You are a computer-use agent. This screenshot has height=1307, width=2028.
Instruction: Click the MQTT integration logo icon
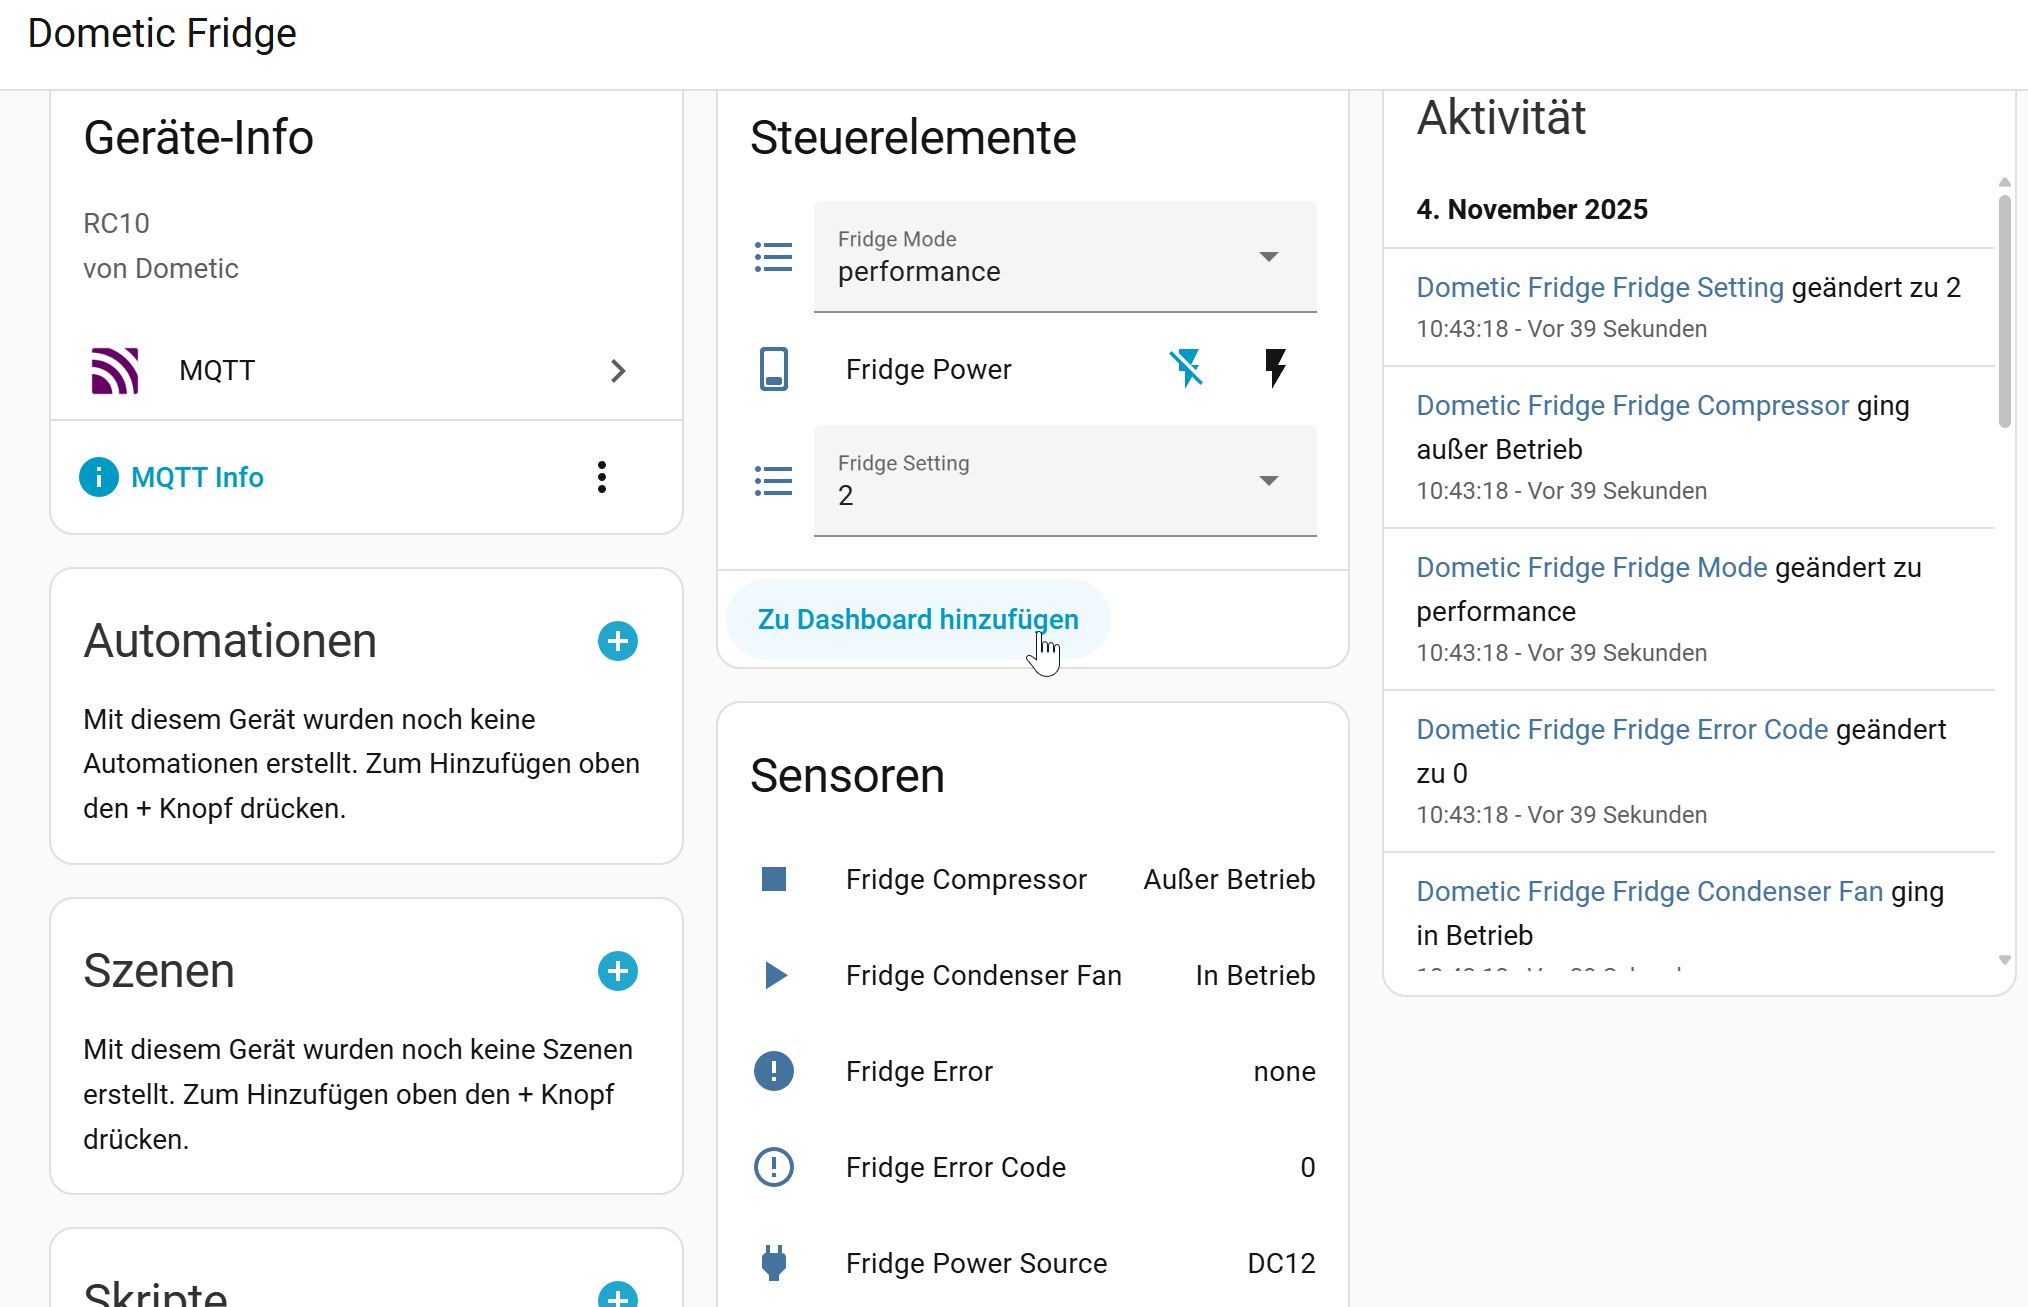(115, 371)
